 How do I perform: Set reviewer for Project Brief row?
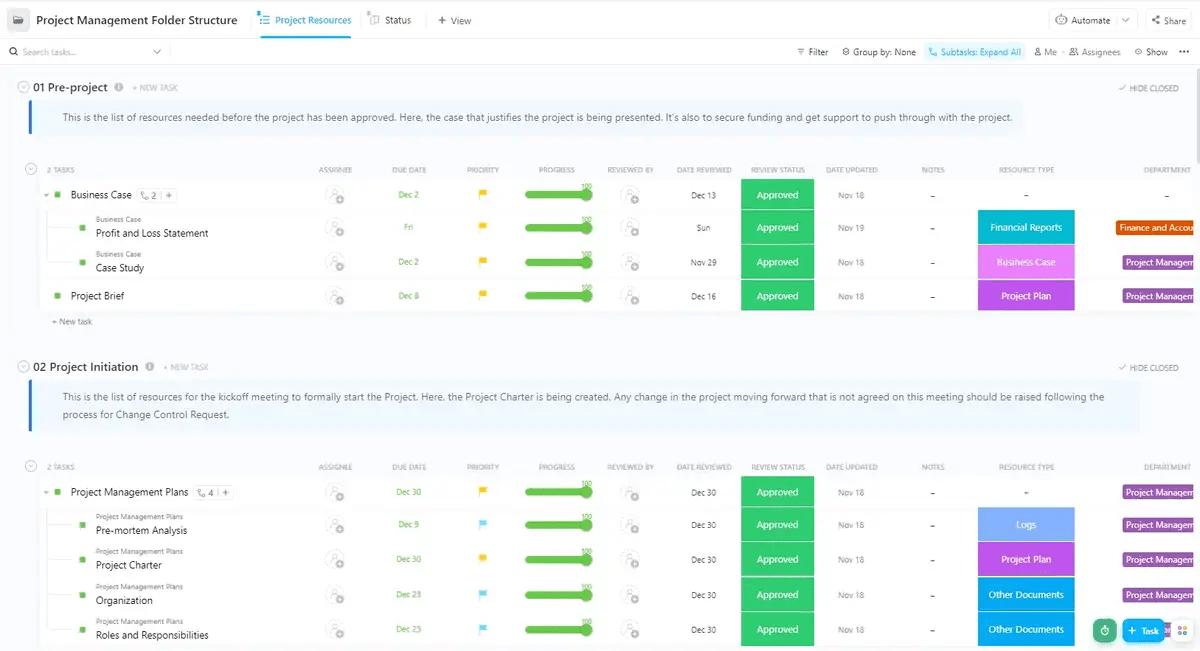[x=630, y=296]
